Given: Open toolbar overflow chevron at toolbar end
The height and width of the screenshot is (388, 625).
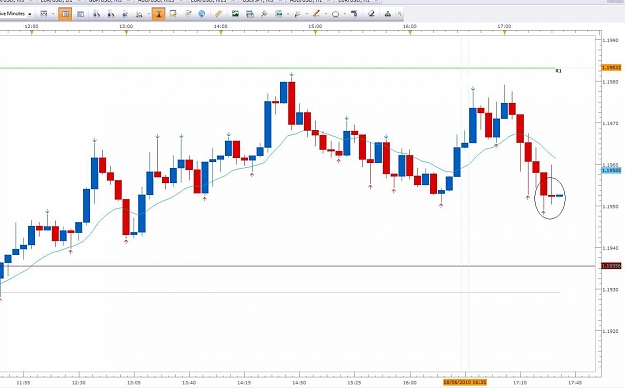Looking at the screenshot, I should pos(400,14).
